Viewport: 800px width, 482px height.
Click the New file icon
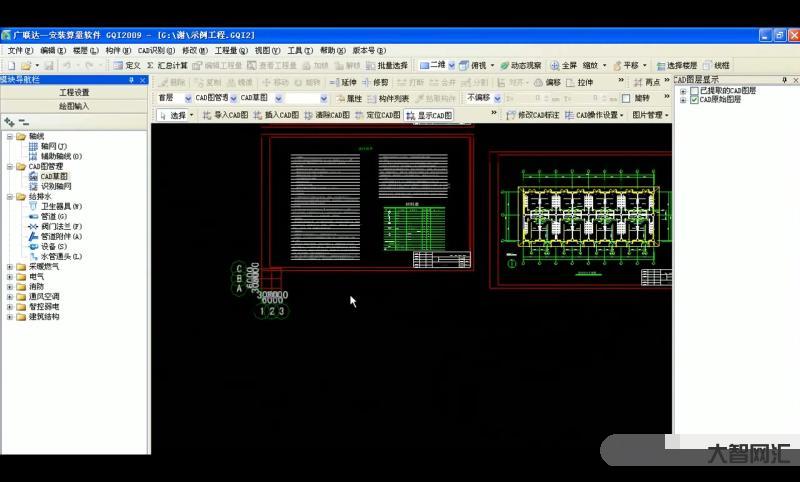(x=11, y=65)
